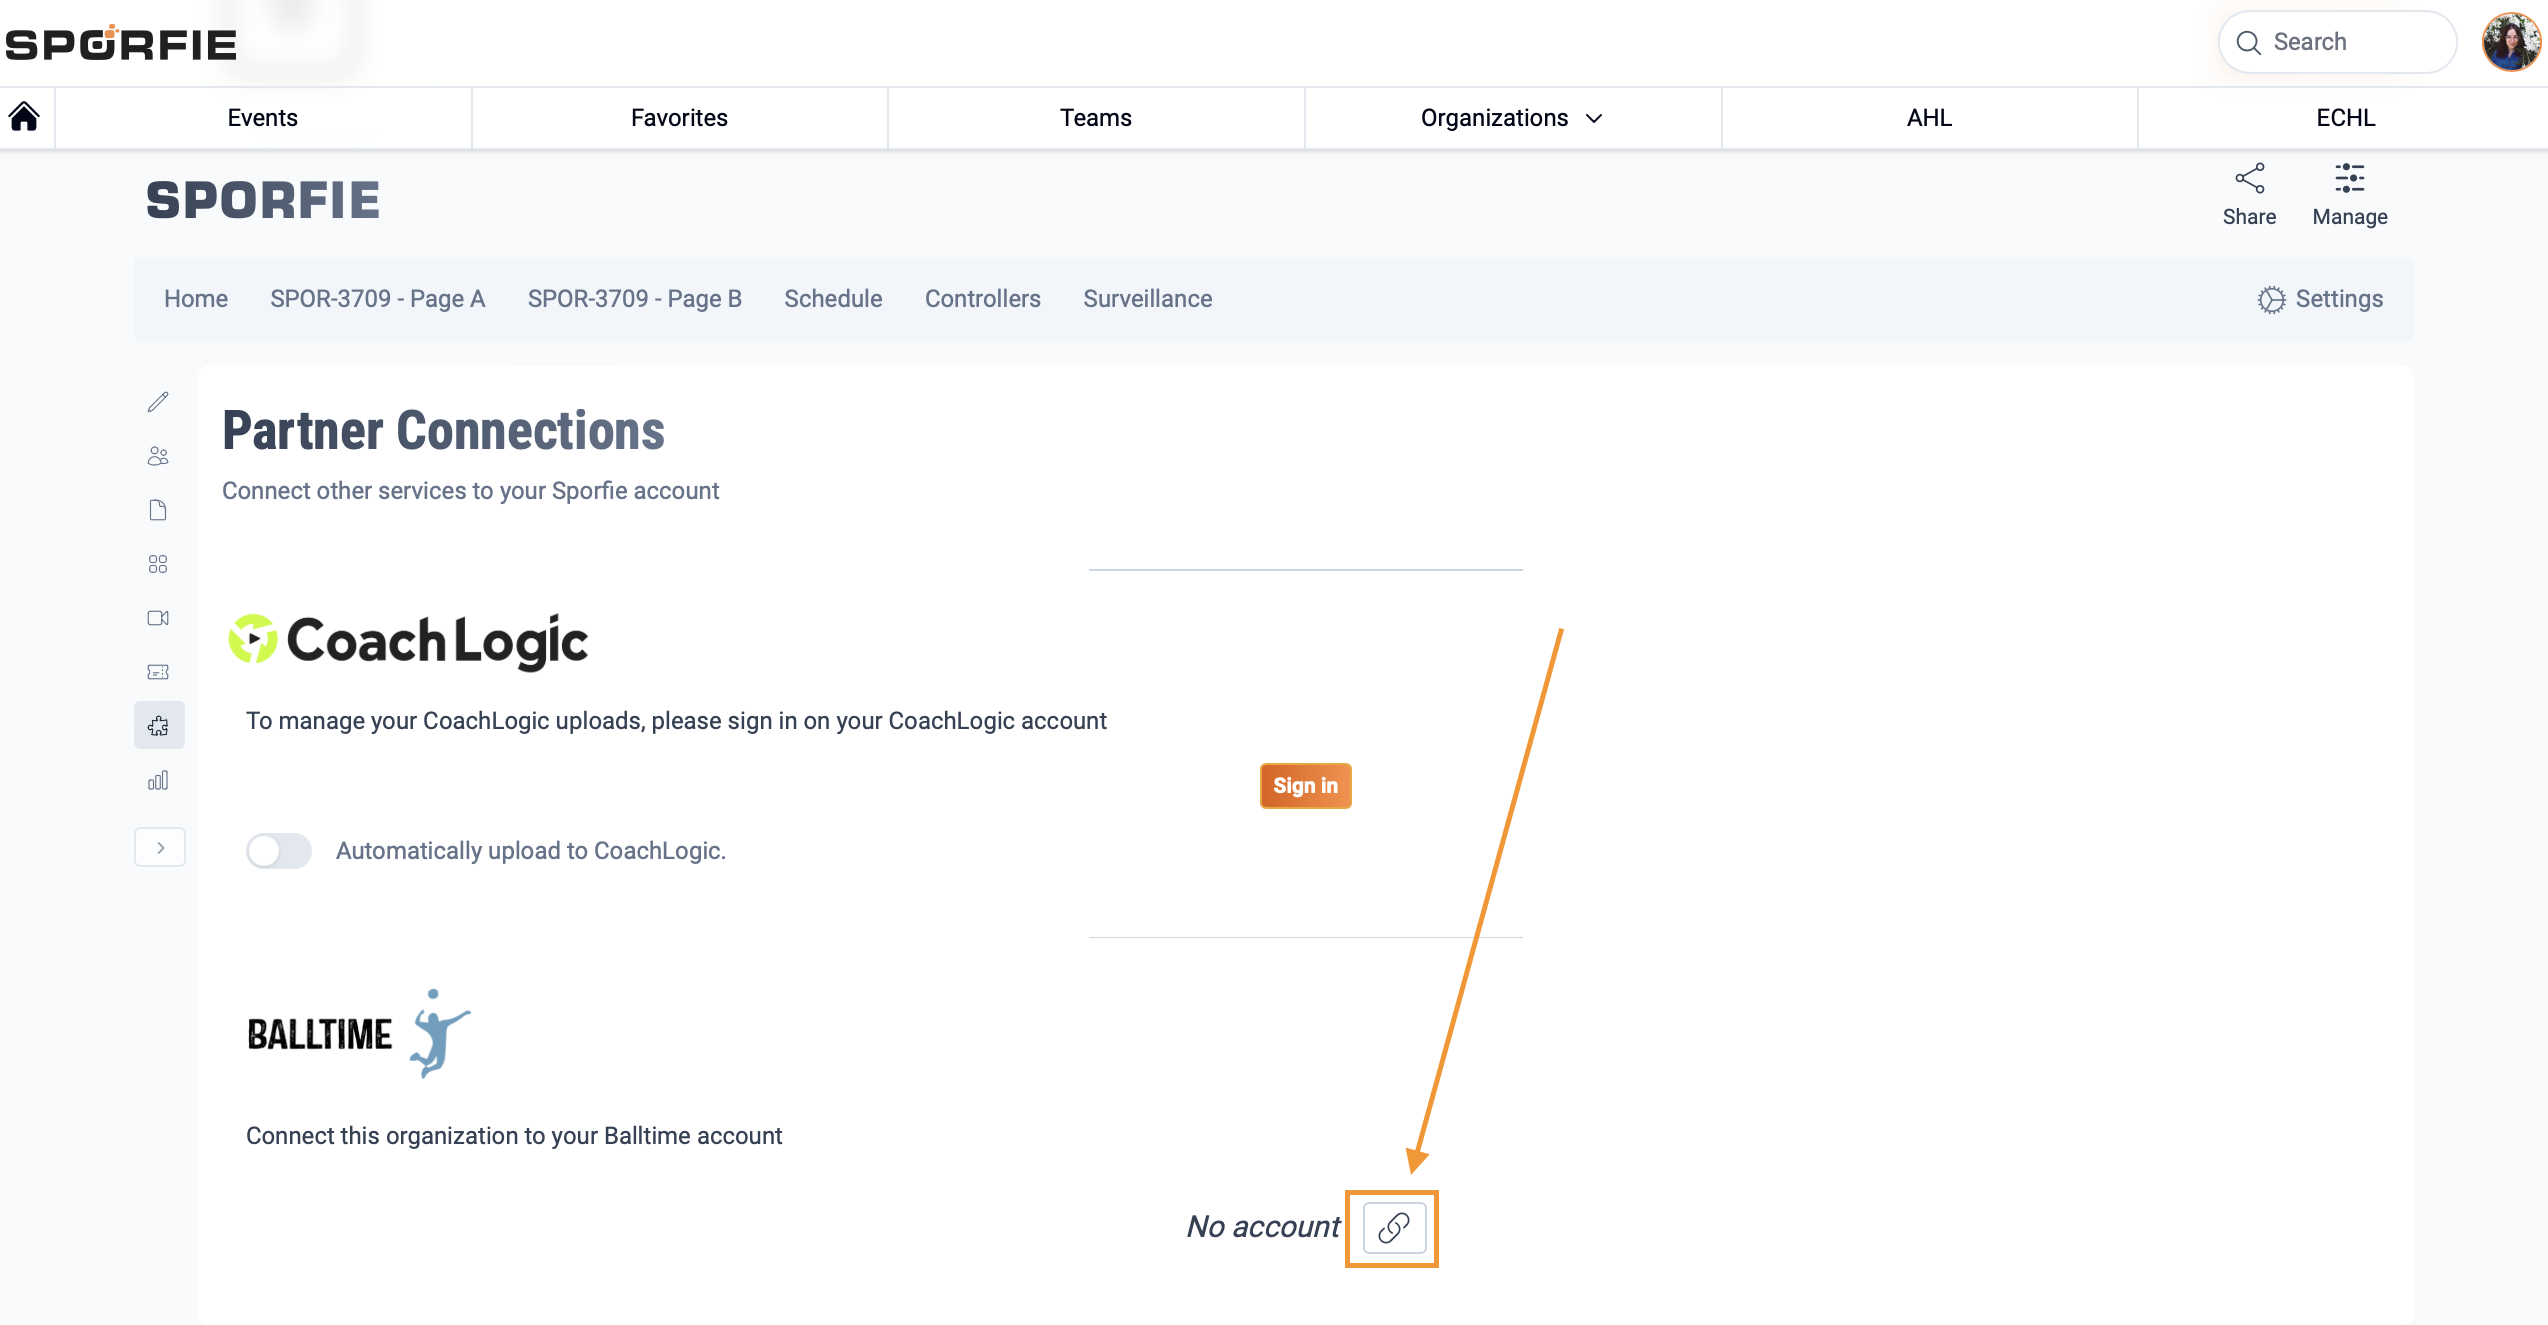This screenshot has height=1325, width=2548.
Task: Switch to the Schedule tab
Action: [x=832, y=299]
